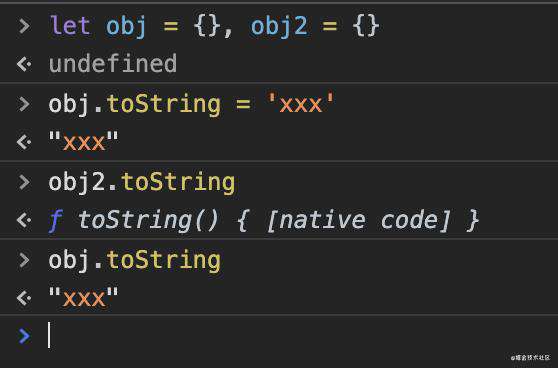The image size is (558, 368).
Task: Click the active blue console prompt arrow
Action: pos(24,336)
